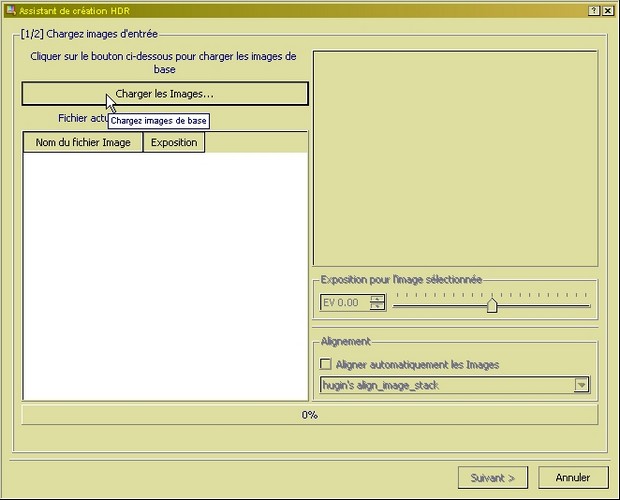Enable Aligner automatiquement les Images checkbox
Viewport: 620px width, 500px height.
pyautogui.click(x=325, y=365)
